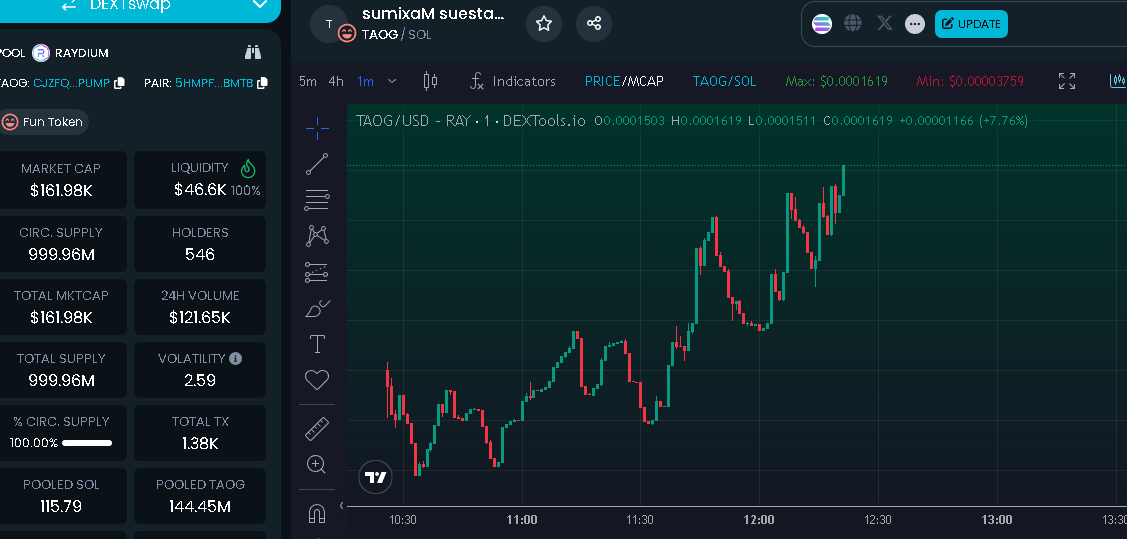Click the % CIRC. SUPPLY progress bar

pos(87,443)
